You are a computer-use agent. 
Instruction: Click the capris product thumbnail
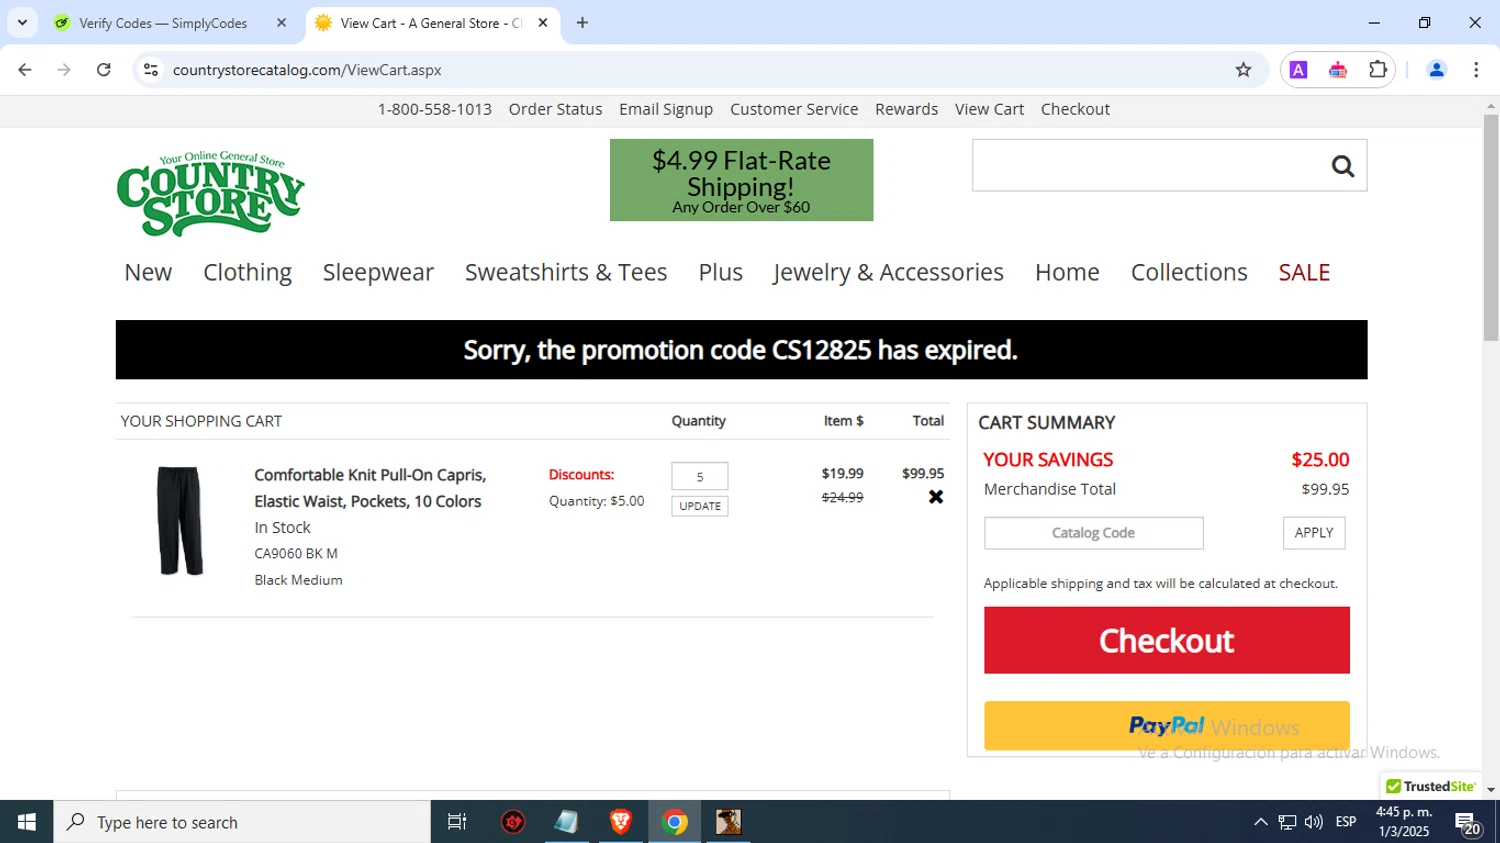(180, 521)
